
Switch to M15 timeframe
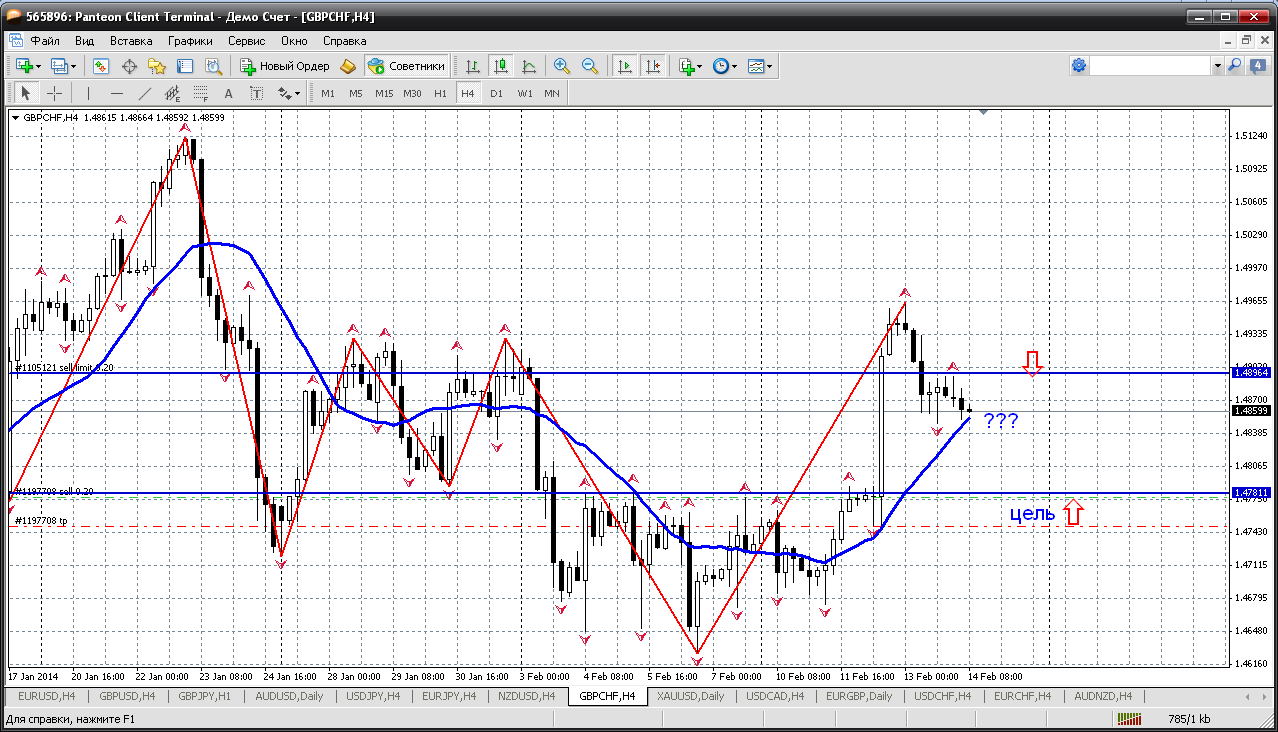click(384, 93)
